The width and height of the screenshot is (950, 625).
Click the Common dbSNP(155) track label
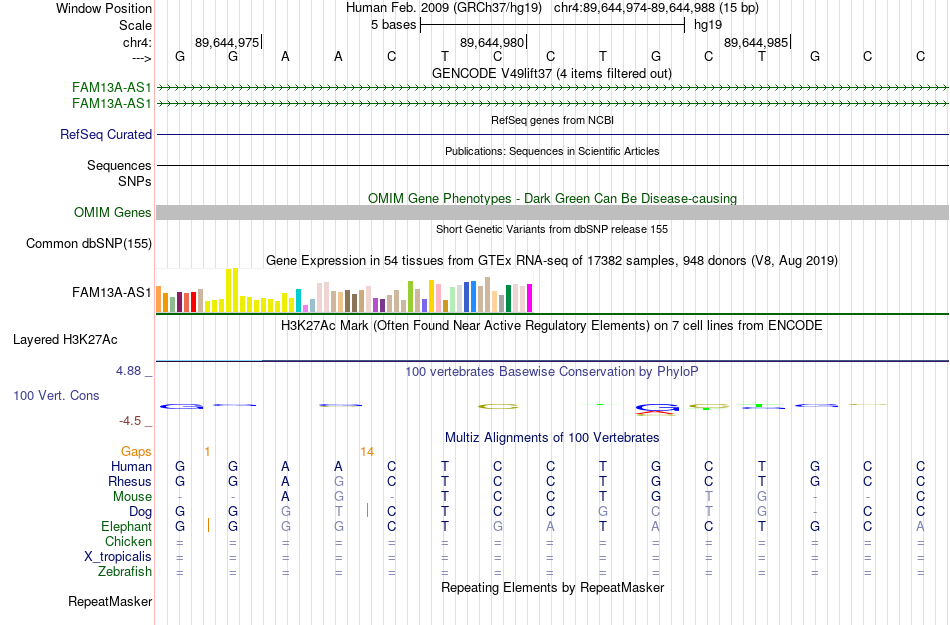89,243
